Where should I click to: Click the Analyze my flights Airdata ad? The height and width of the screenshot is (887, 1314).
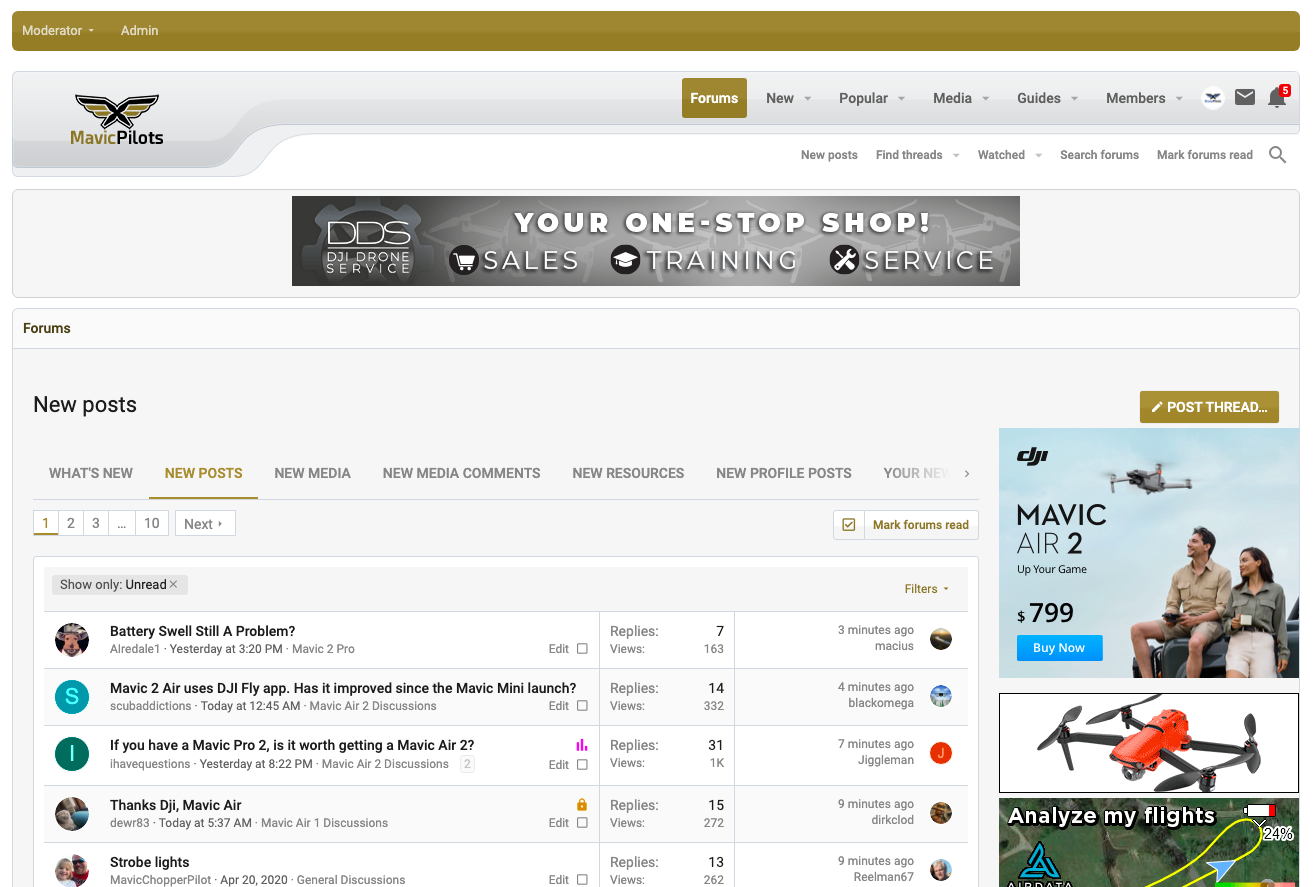[1149, 842]
